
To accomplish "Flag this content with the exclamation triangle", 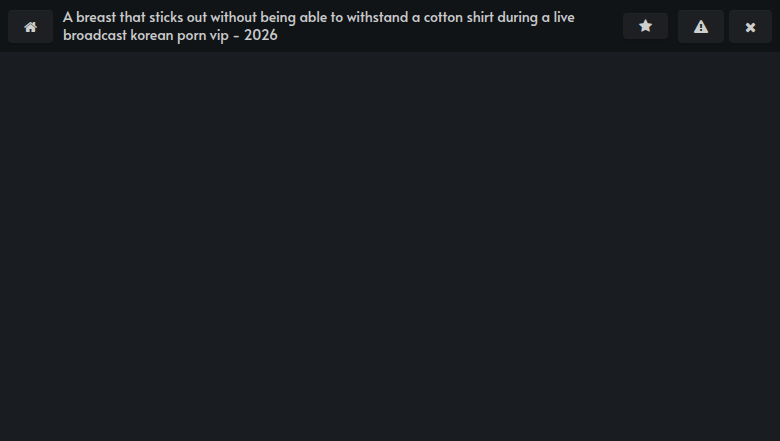I will pos(701,27).
